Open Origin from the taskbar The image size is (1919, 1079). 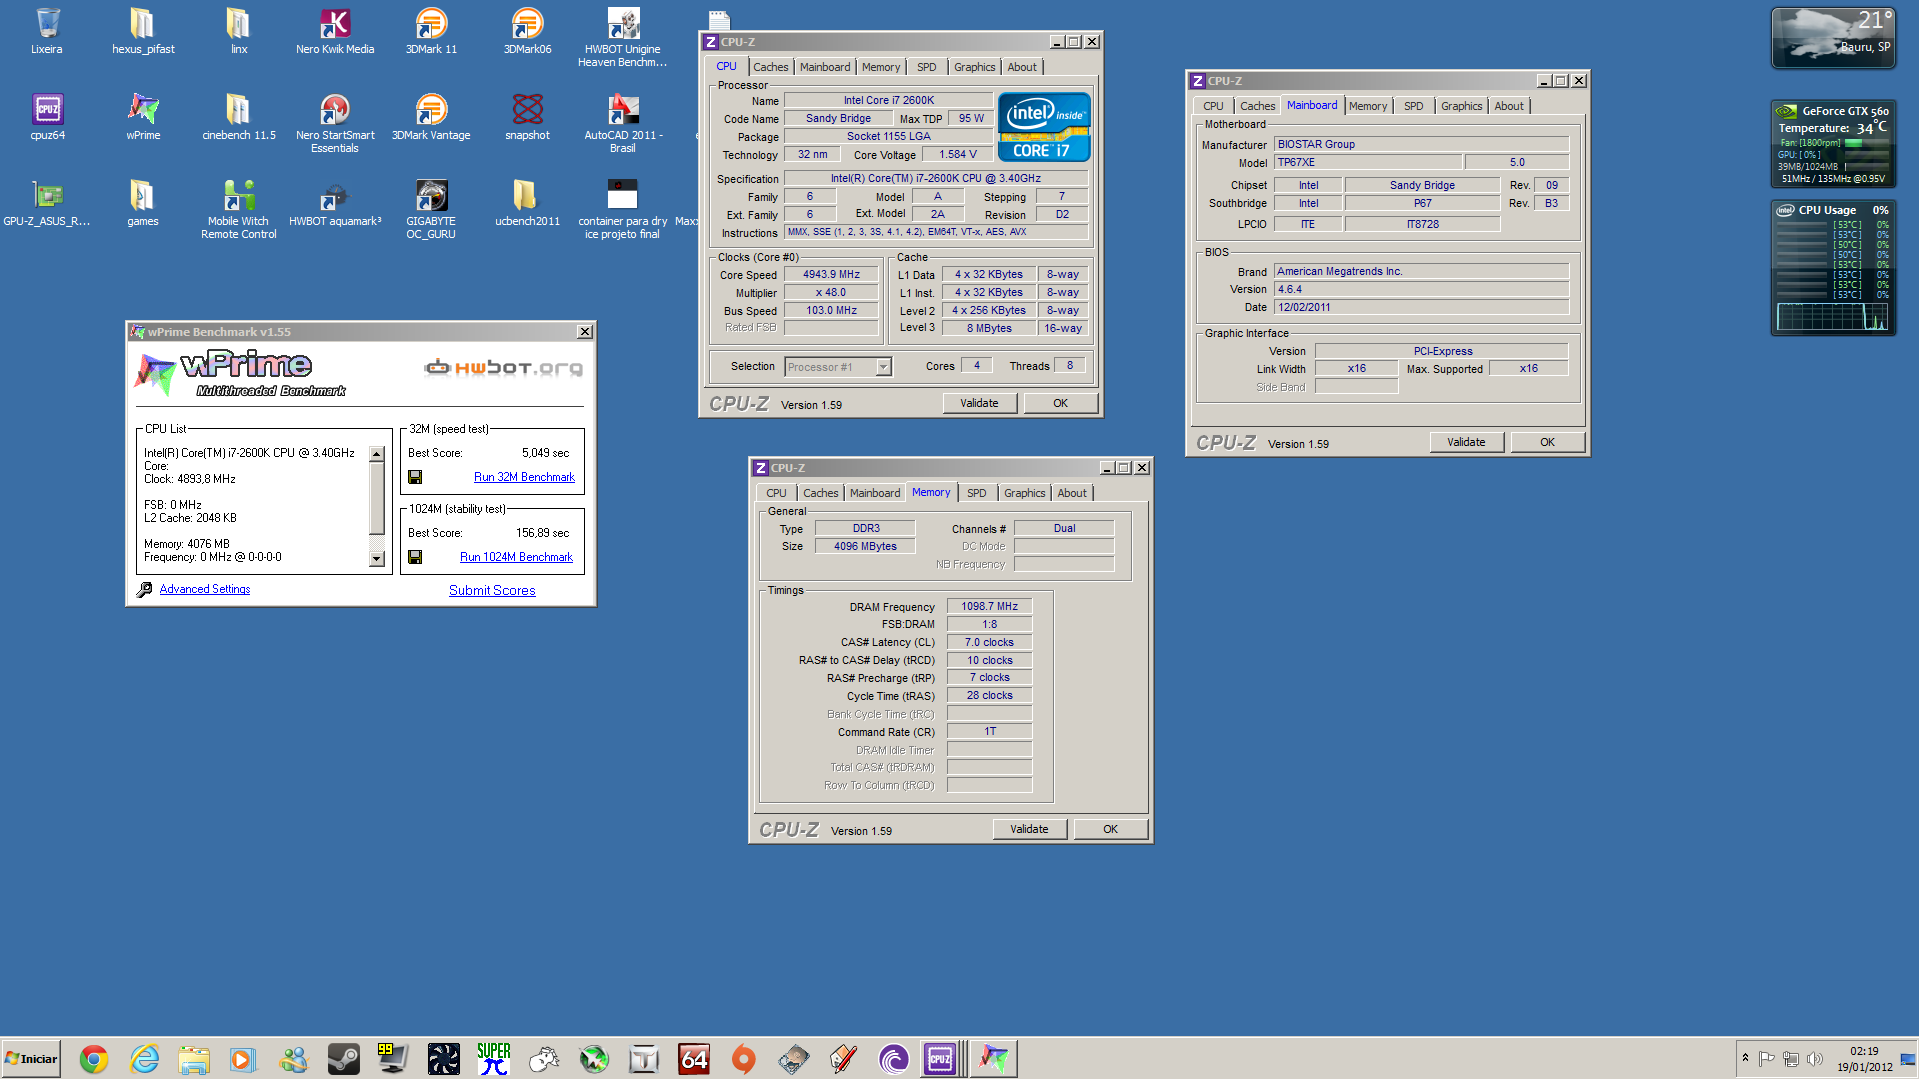(x=744, y=1058)
